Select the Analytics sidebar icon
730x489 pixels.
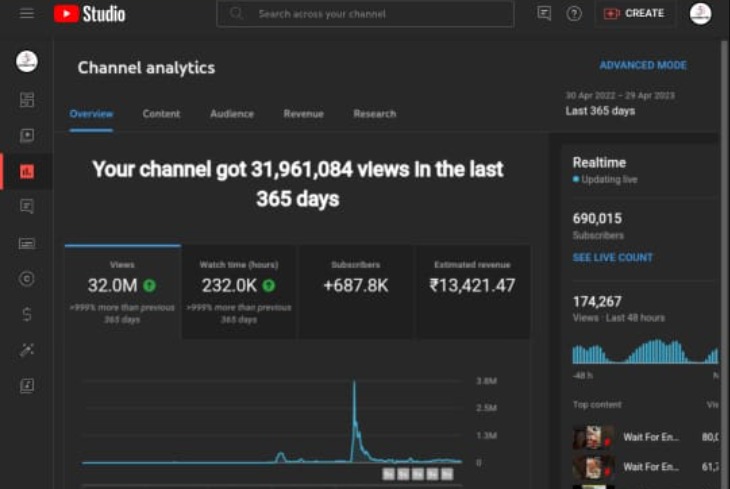tap(27, 171)
